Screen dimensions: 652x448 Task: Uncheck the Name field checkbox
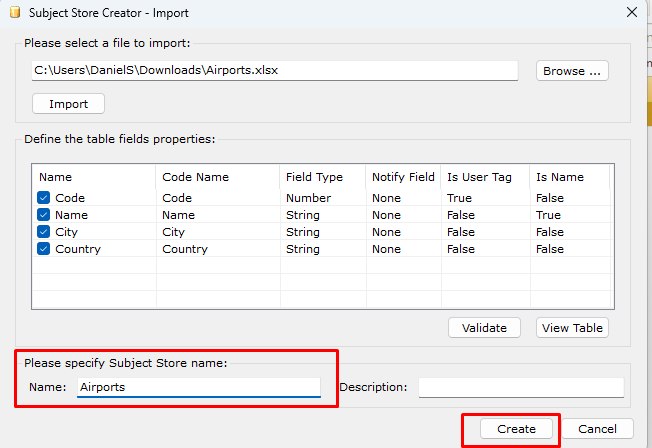[x=43, y=215]
